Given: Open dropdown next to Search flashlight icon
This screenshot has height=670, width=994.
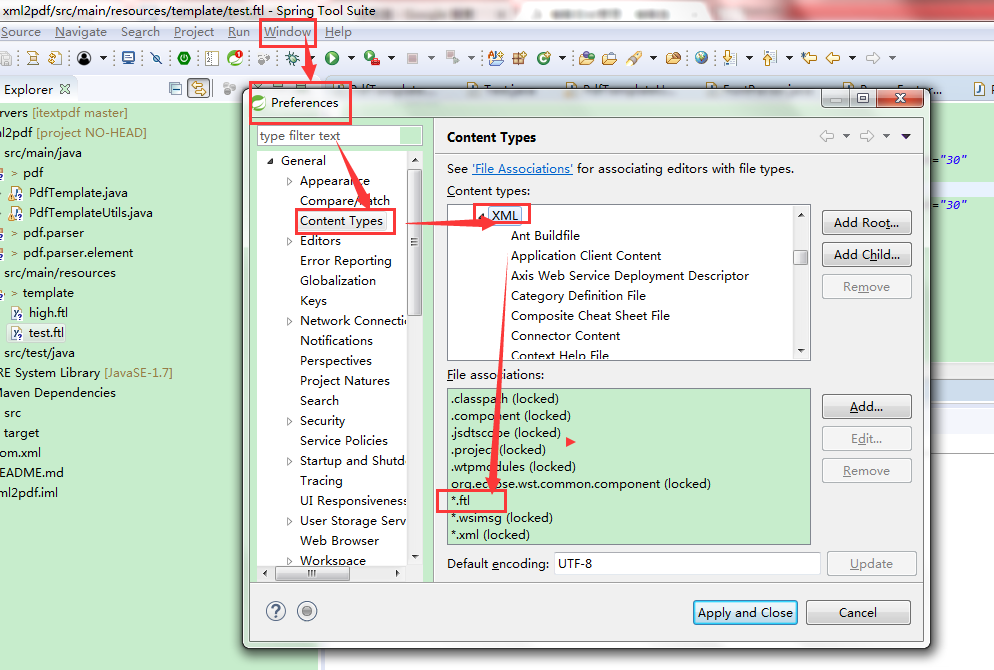Looking at the screenshot, I should 653,58.
